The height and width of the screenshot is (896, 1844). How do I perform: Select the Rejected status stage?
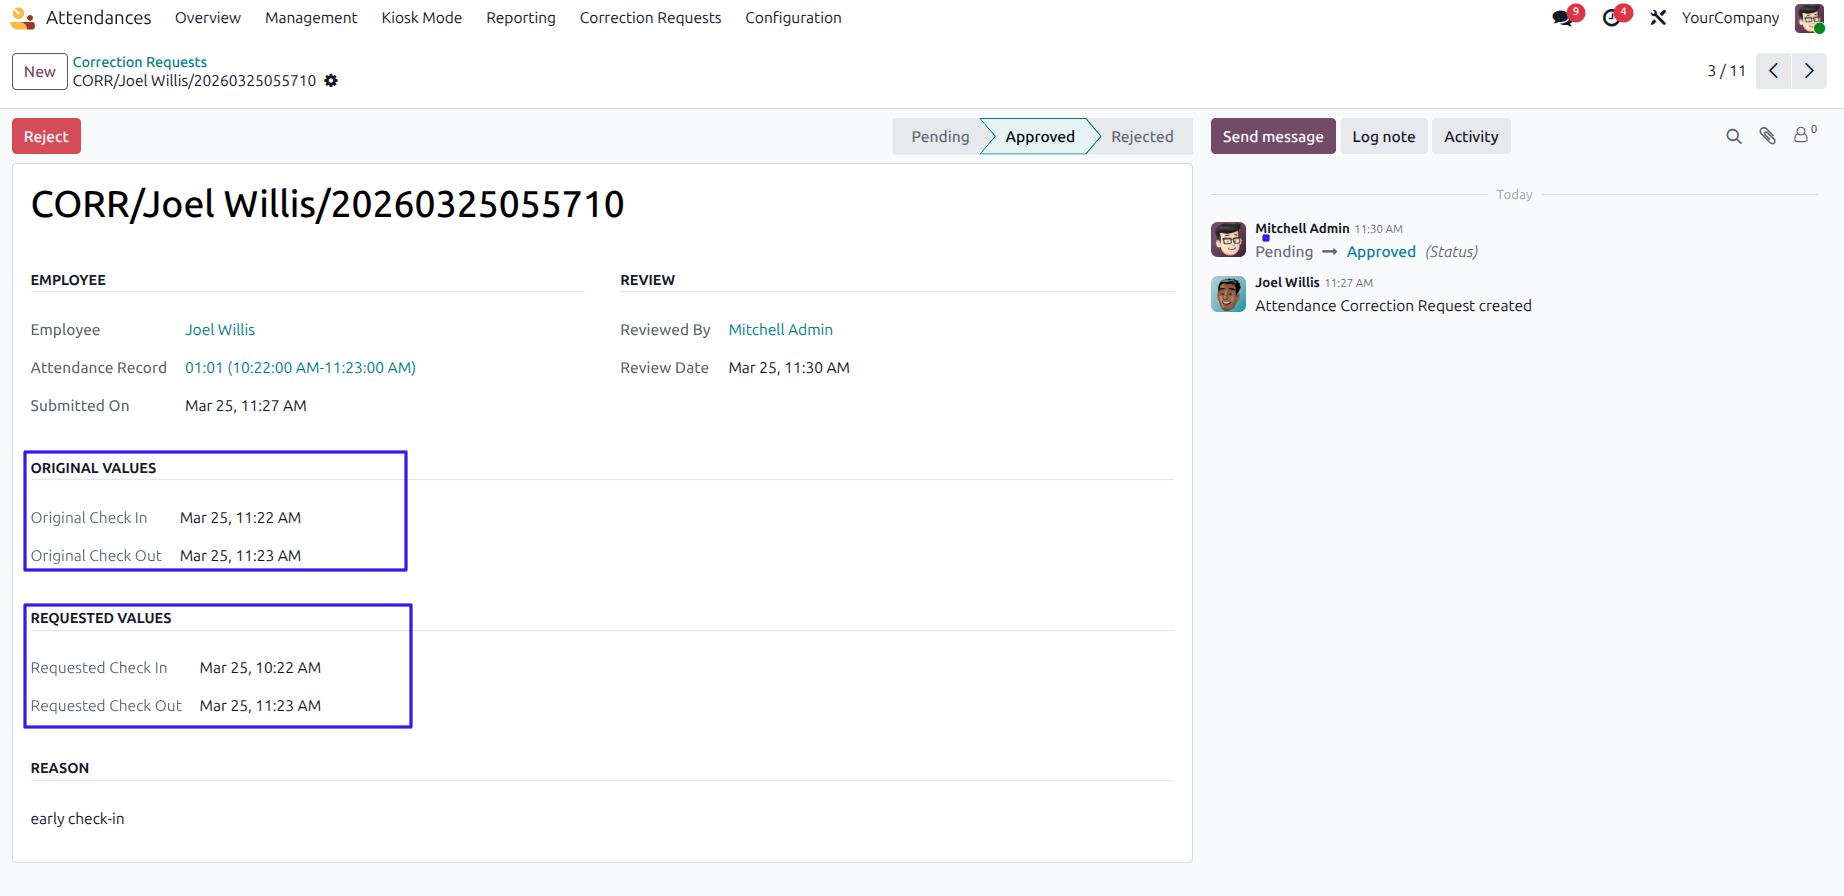pyautogui.click(x=1142, y=136)
